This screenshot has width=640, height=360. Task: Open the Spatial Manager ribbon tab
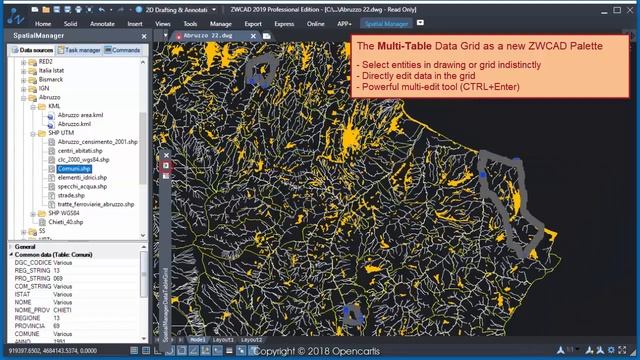386,24
